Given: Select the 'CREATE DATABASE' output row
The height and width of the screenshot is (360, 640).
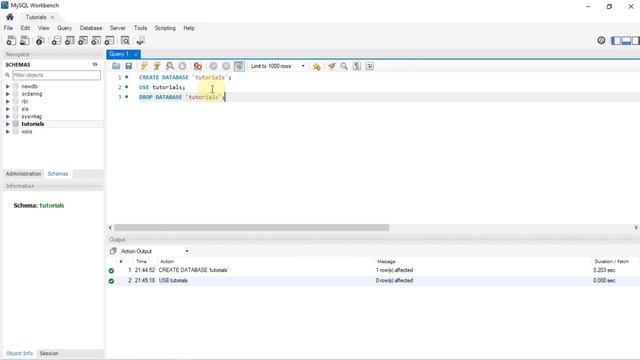Looking at the screenshot, I should pyautogui.click(x=373, y=270).
